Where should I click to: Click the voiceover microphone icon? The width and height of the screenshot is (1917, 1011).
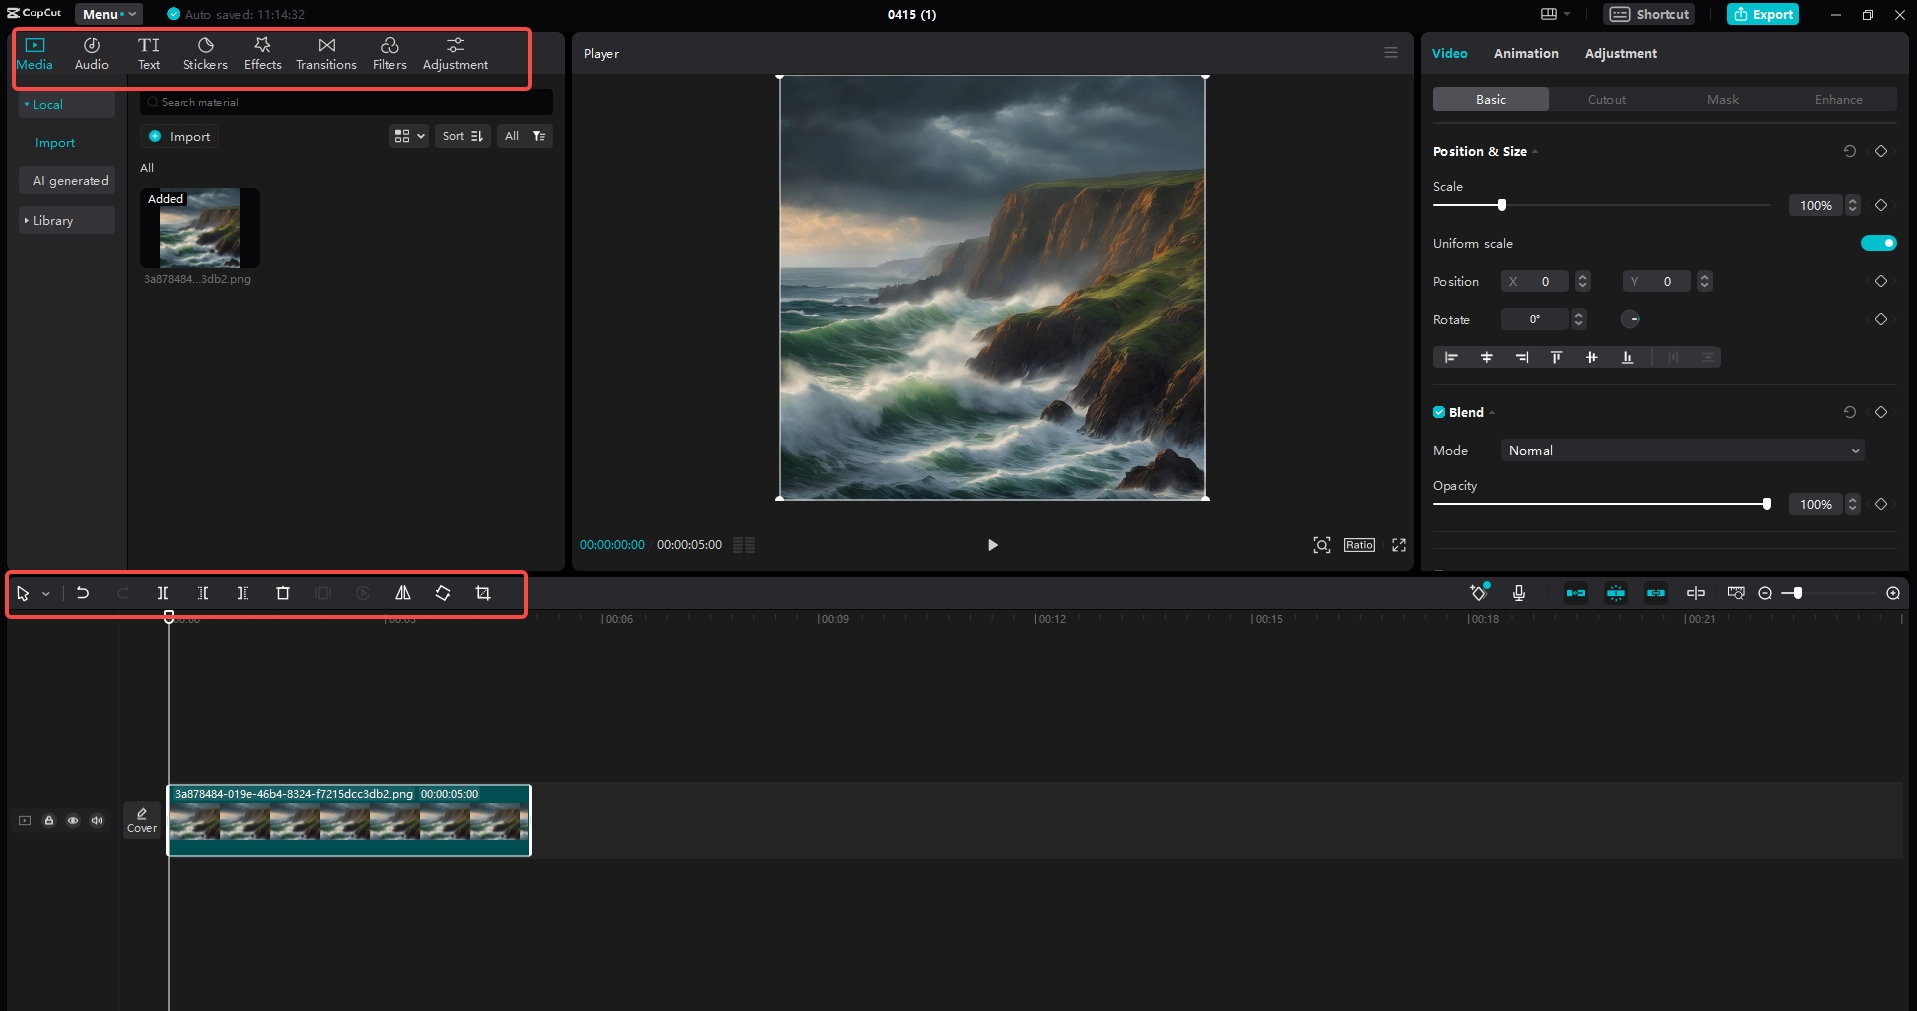[x=1519, y=593]
